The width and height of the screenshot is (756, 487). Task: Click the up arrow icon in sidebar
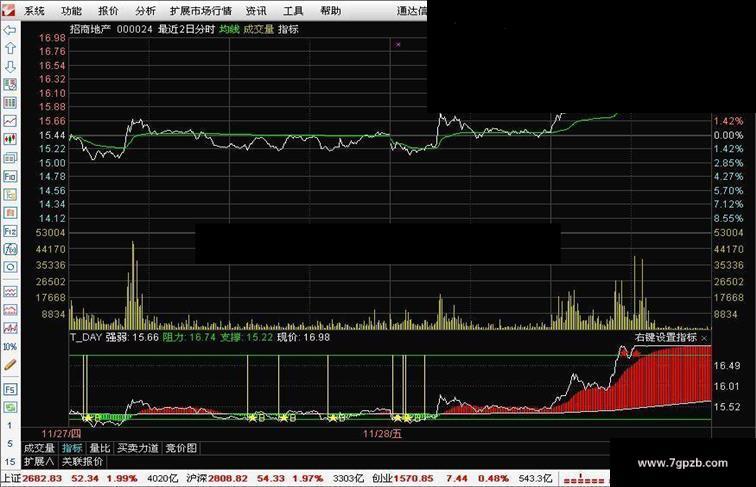pos(10,48)
